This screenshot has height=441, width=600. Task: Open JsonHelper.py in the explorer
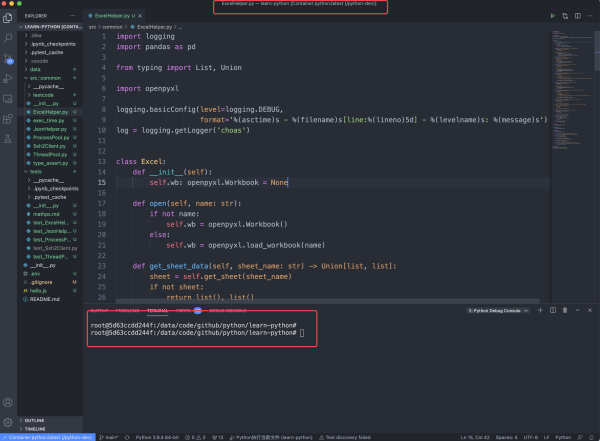50,129
